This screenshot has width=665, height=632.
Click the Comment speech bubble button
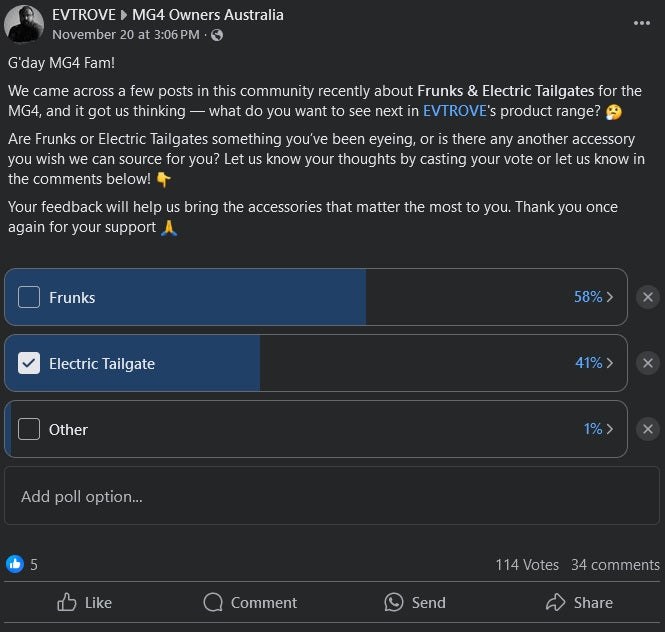tap(250, 602)
